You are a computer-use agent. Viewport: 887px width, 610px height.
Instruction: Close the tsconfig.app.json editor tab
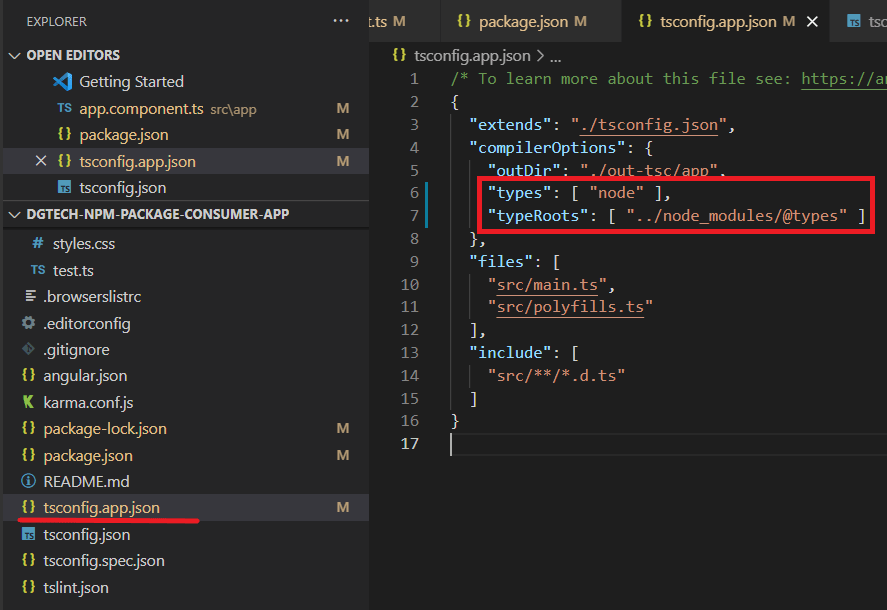(812, 21)
